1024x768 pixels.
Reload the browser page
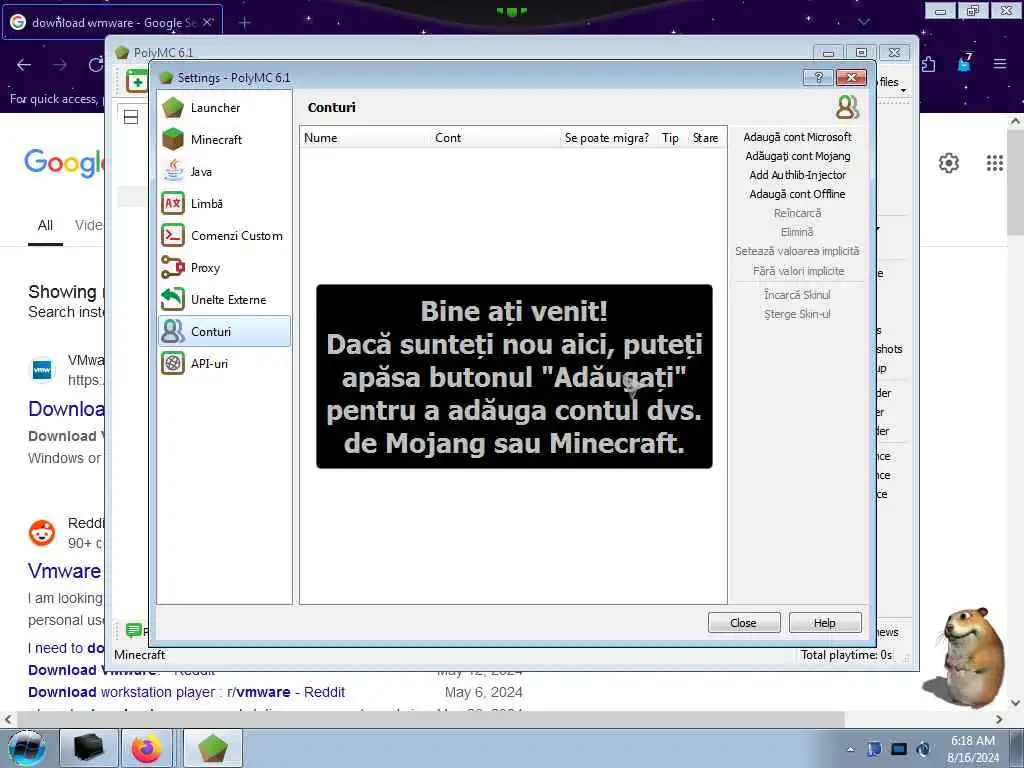click(96, 65)
